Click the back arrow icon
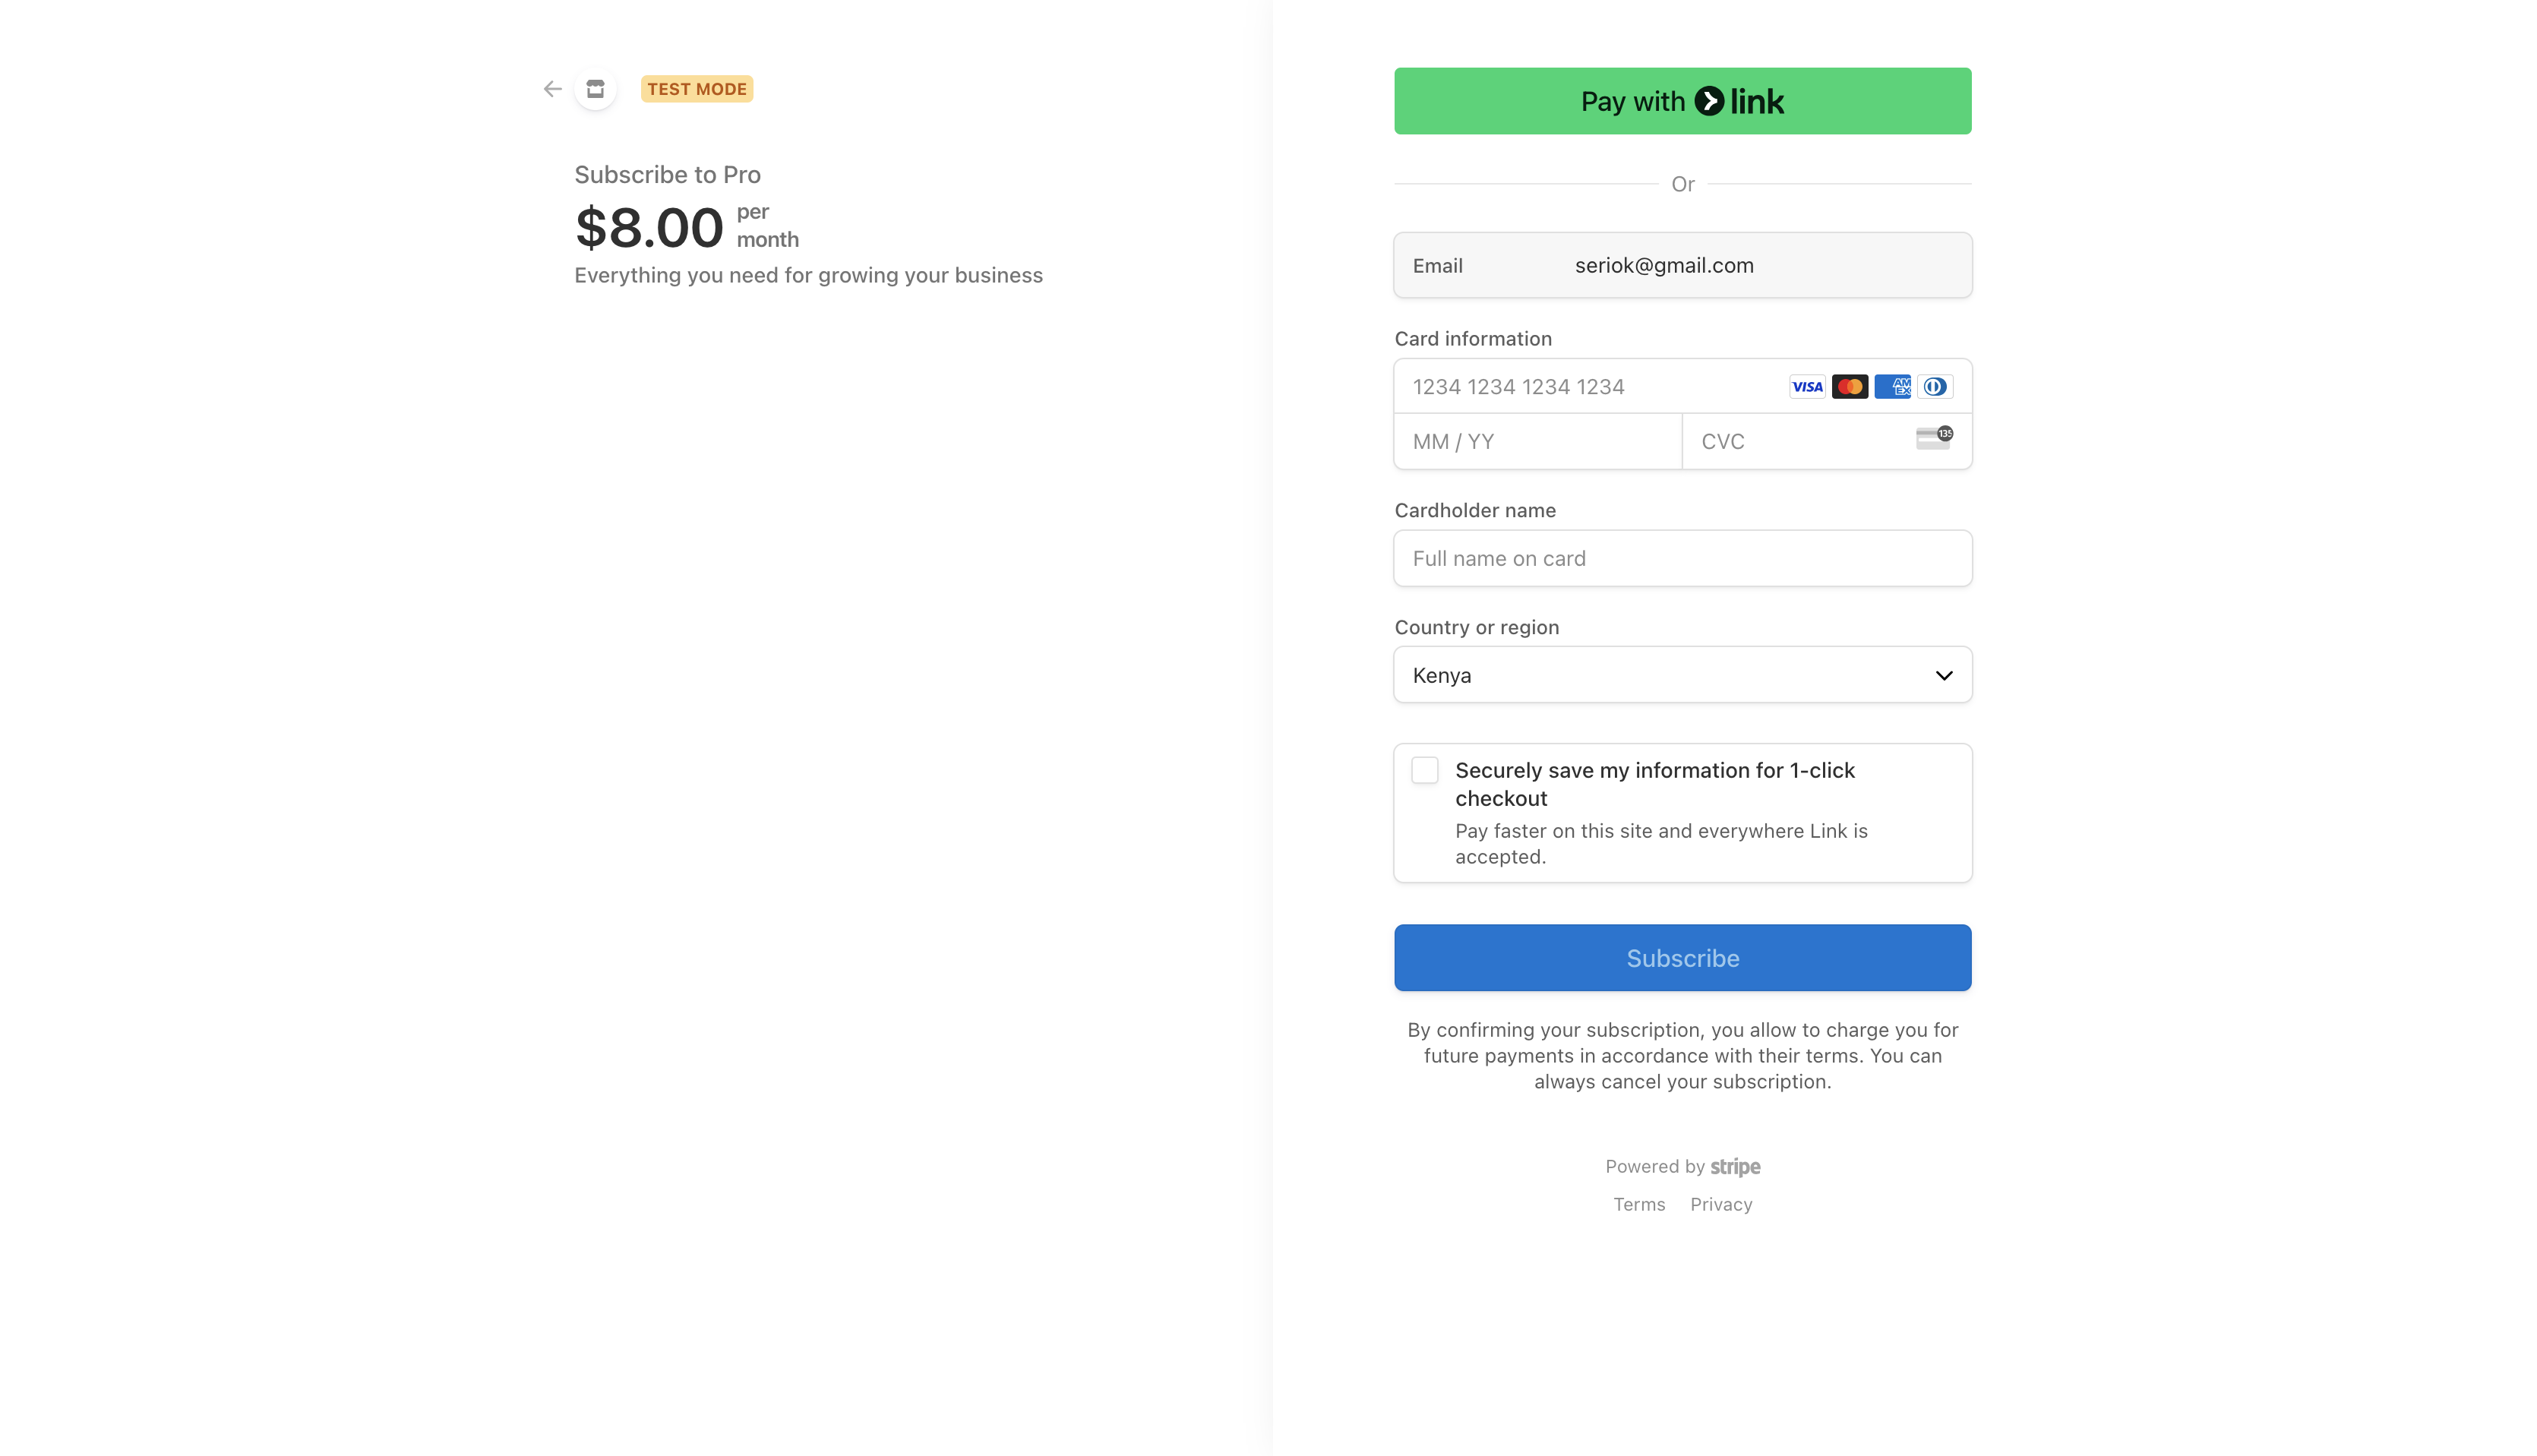2537x1456 pixels. 552,89
